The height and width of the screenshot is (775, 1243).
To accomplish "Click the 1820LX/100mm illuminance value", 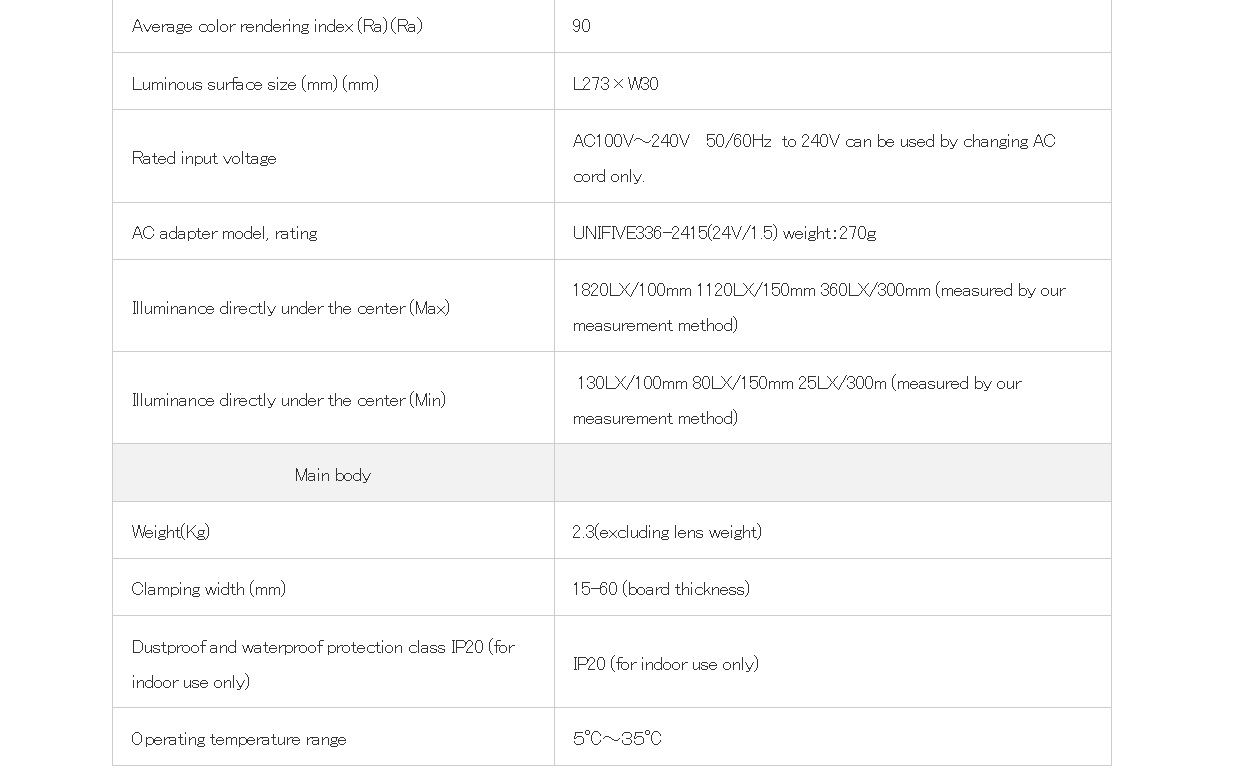I will 632,290.
